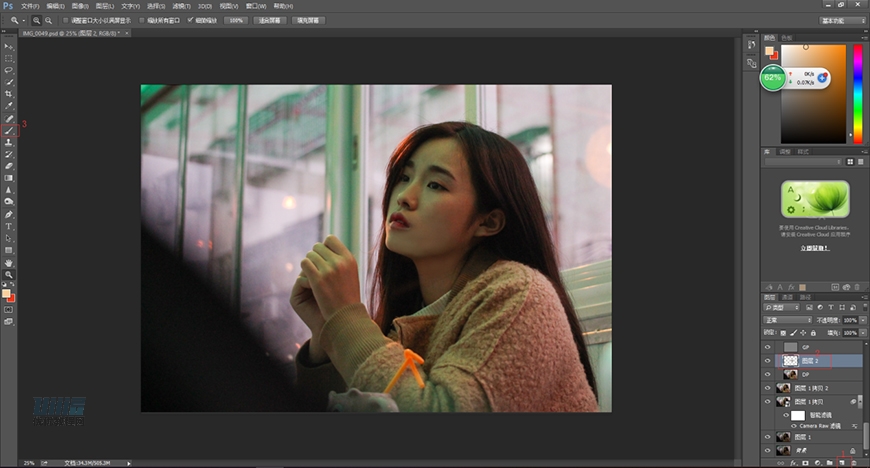This screenshot has height=468, width=870.
Task: Select the Move tool
Action: [x=9, y=46]
